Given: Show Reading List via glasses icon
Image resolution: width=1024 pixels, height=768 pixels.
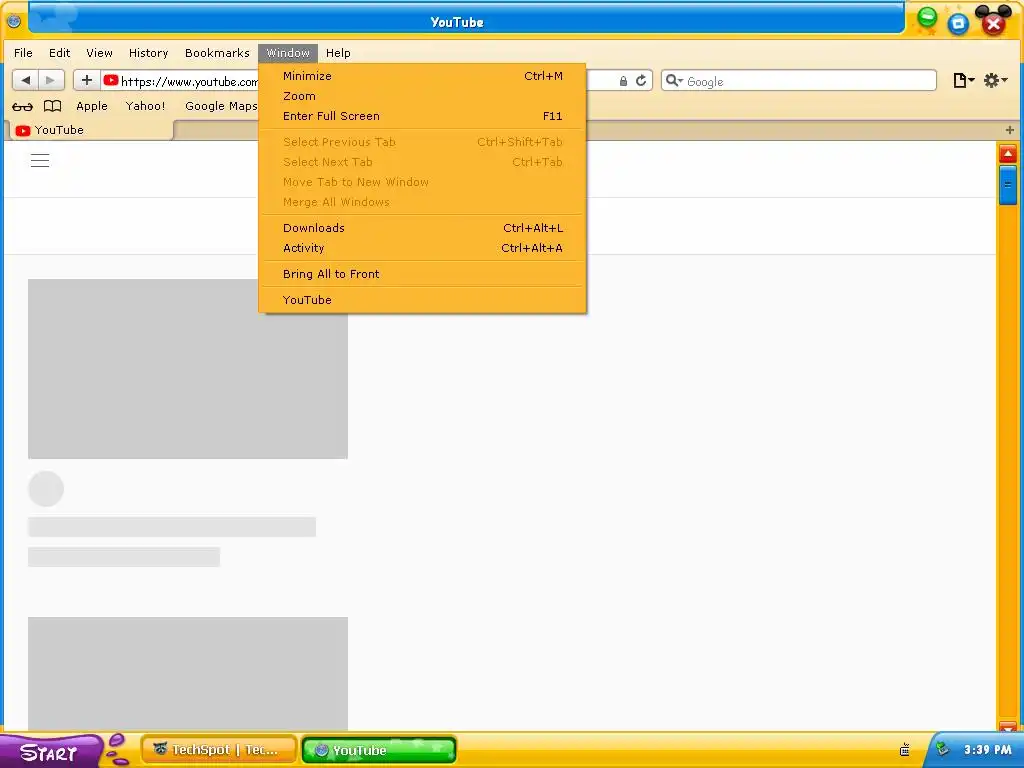Looking at the screenshot, I should [22, 106].
